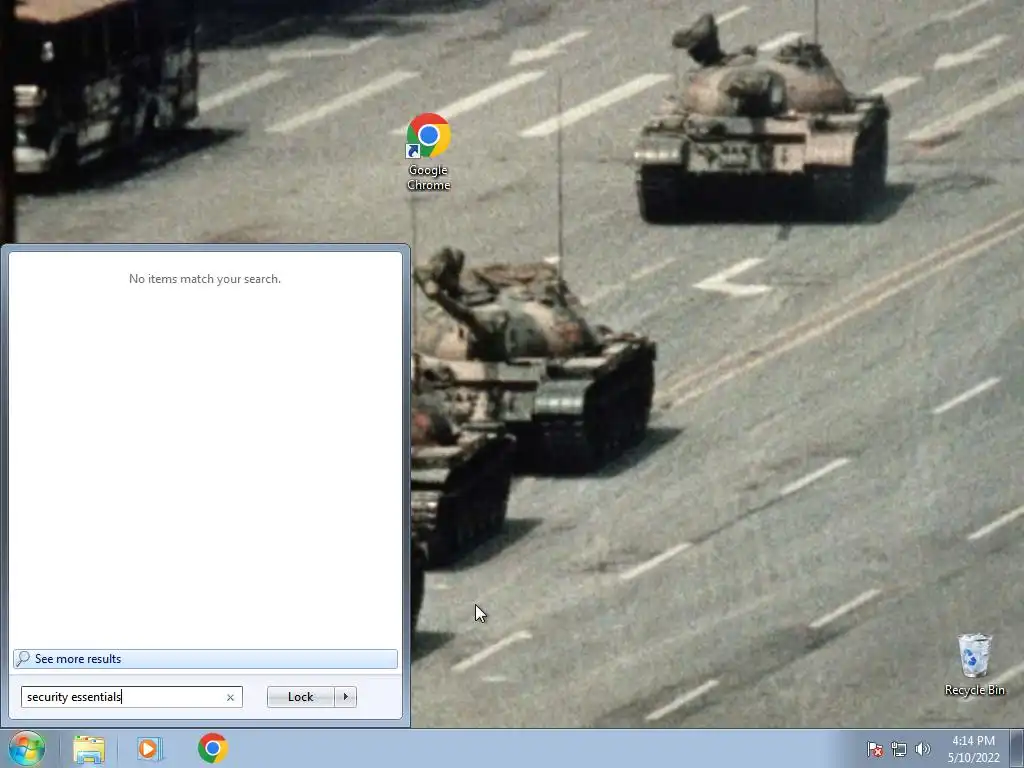Click in the Start menu search field
The height and width of the screenshot is (768, 1024).
point(131,697)
